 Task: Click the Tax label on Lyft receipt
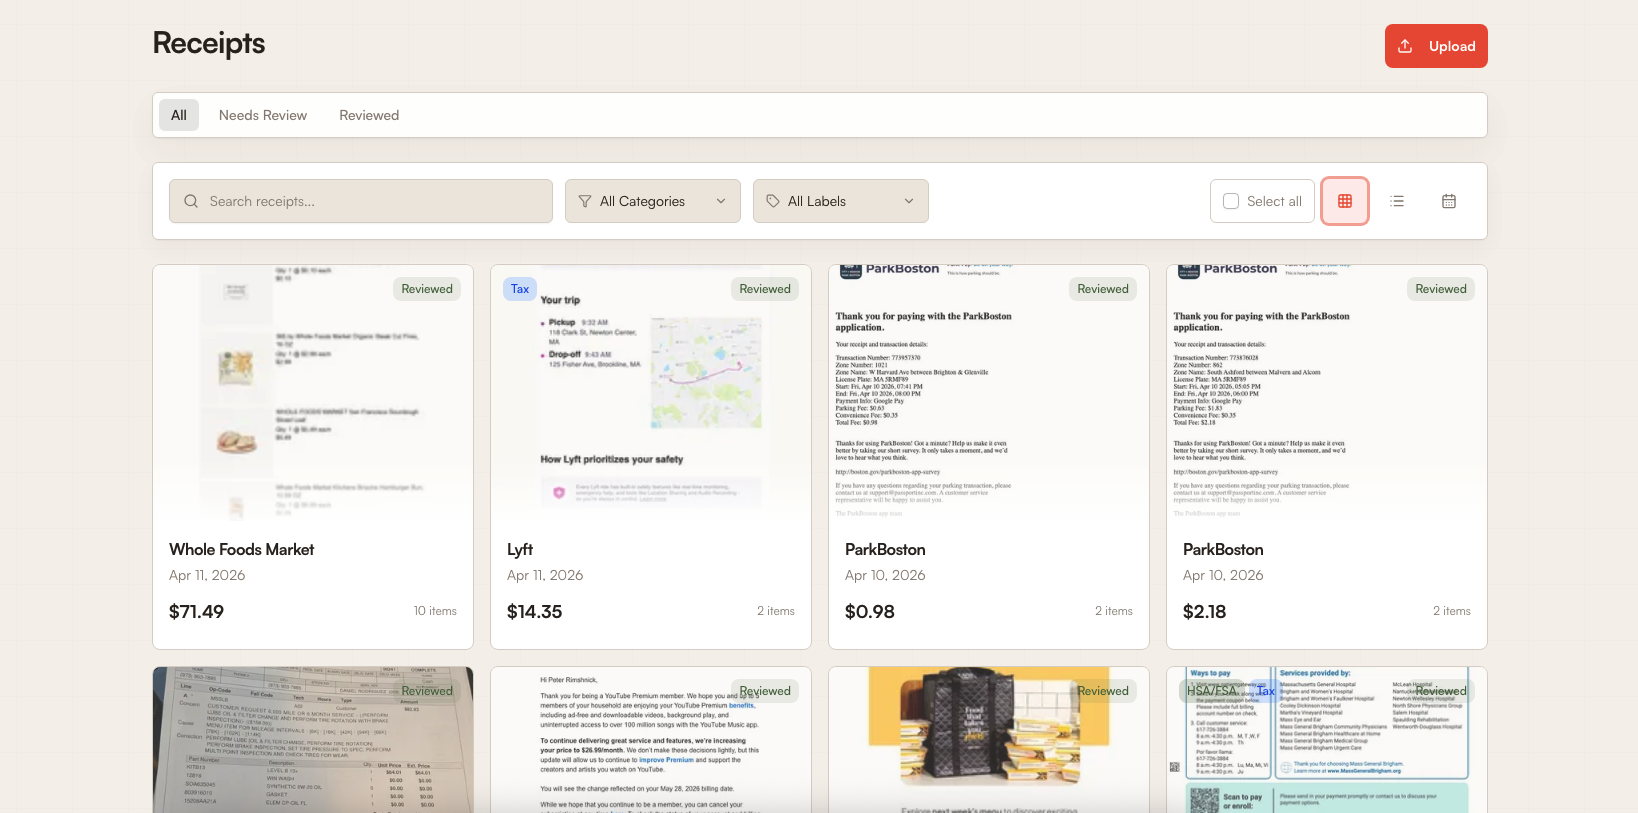pyautogui.click(x=520, y=289)
